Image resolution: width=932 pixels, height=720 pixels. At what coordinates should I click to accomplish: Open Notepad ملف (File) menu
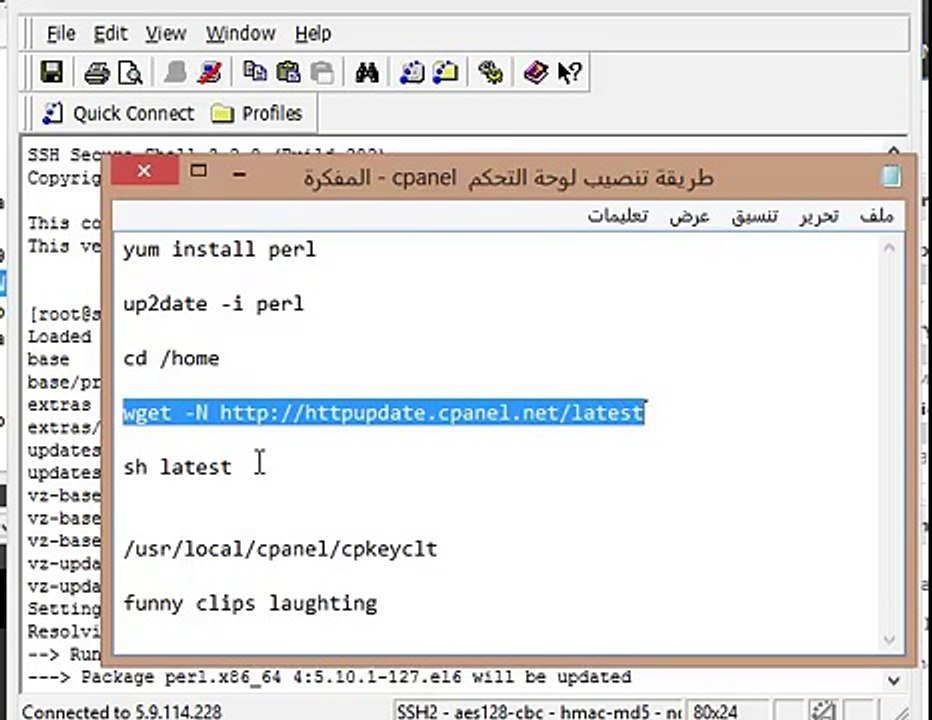877,215
